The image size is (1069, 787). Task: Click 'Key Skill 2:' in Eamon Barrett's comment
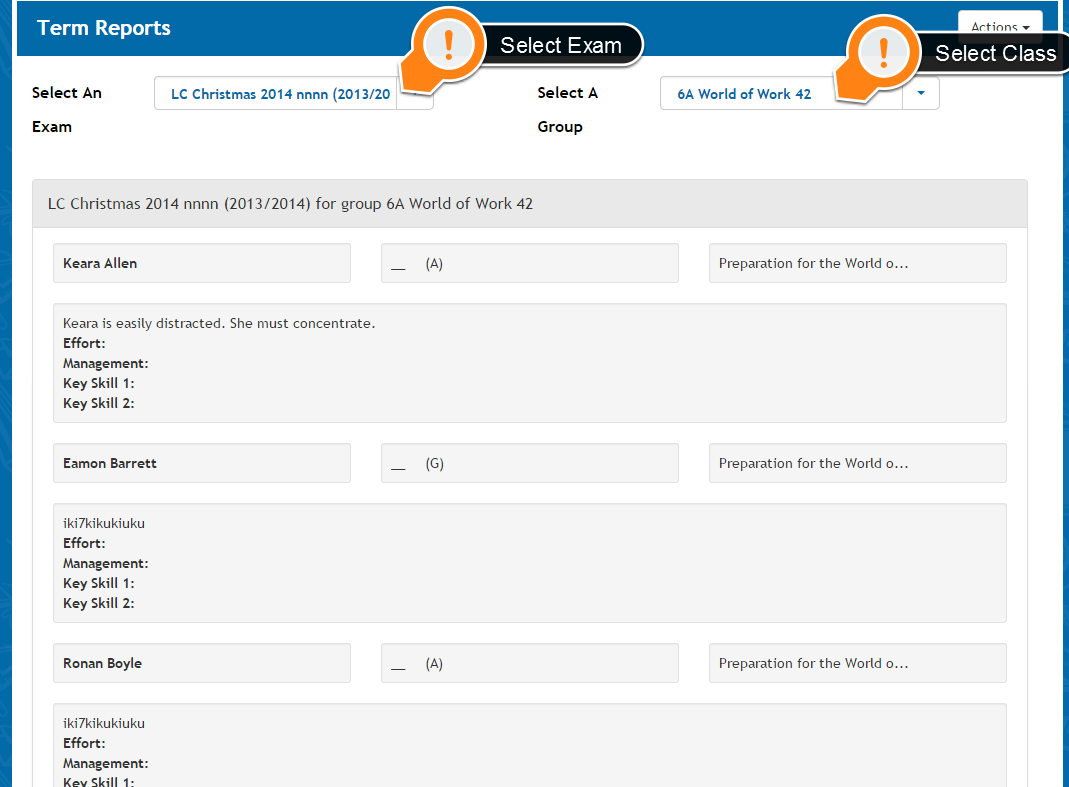click(99, 603)
